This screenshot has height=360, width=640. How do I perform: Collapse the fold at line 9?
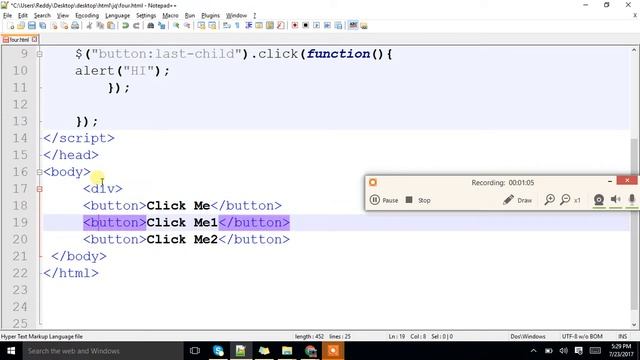coord(40,54)
